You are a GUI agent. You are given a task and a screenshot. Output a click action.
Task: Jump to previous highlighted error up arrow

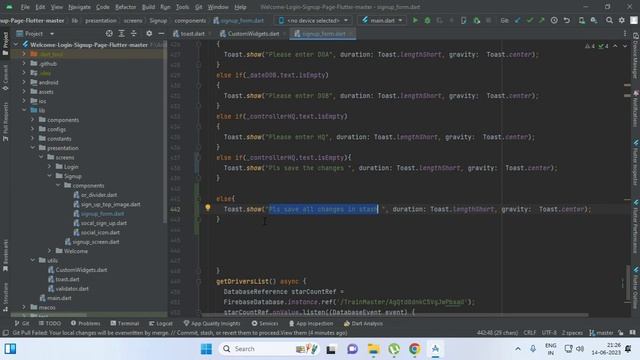coord(616,46)
